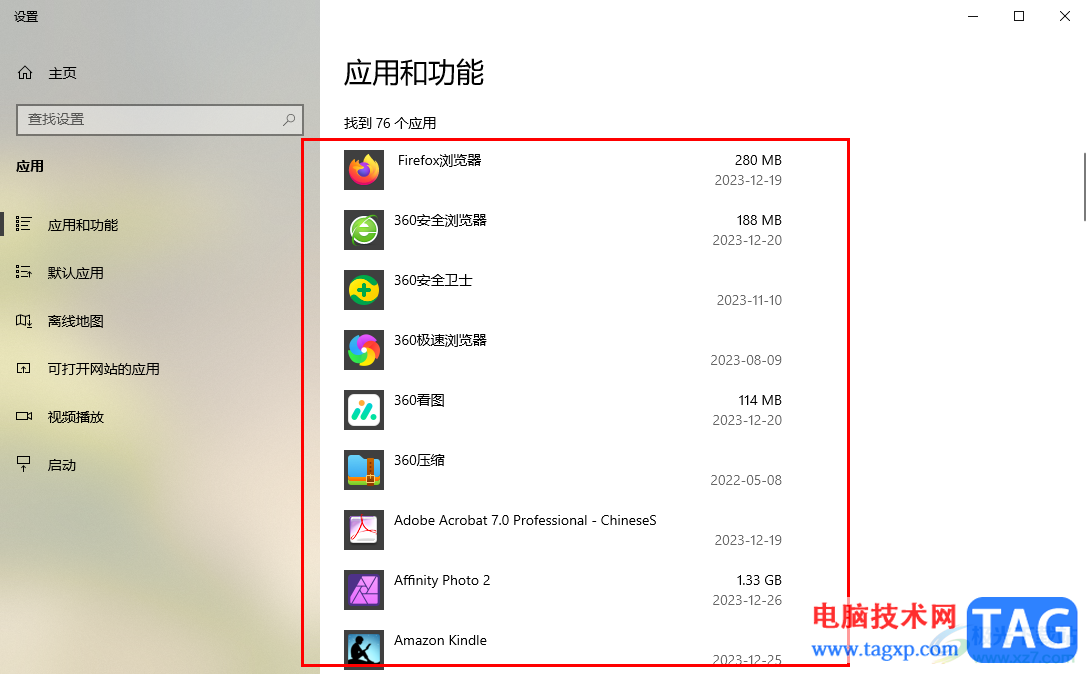The image size is (1088, 674).
Task: Click the 离线地图 map icon
Action: pos(24,321)
